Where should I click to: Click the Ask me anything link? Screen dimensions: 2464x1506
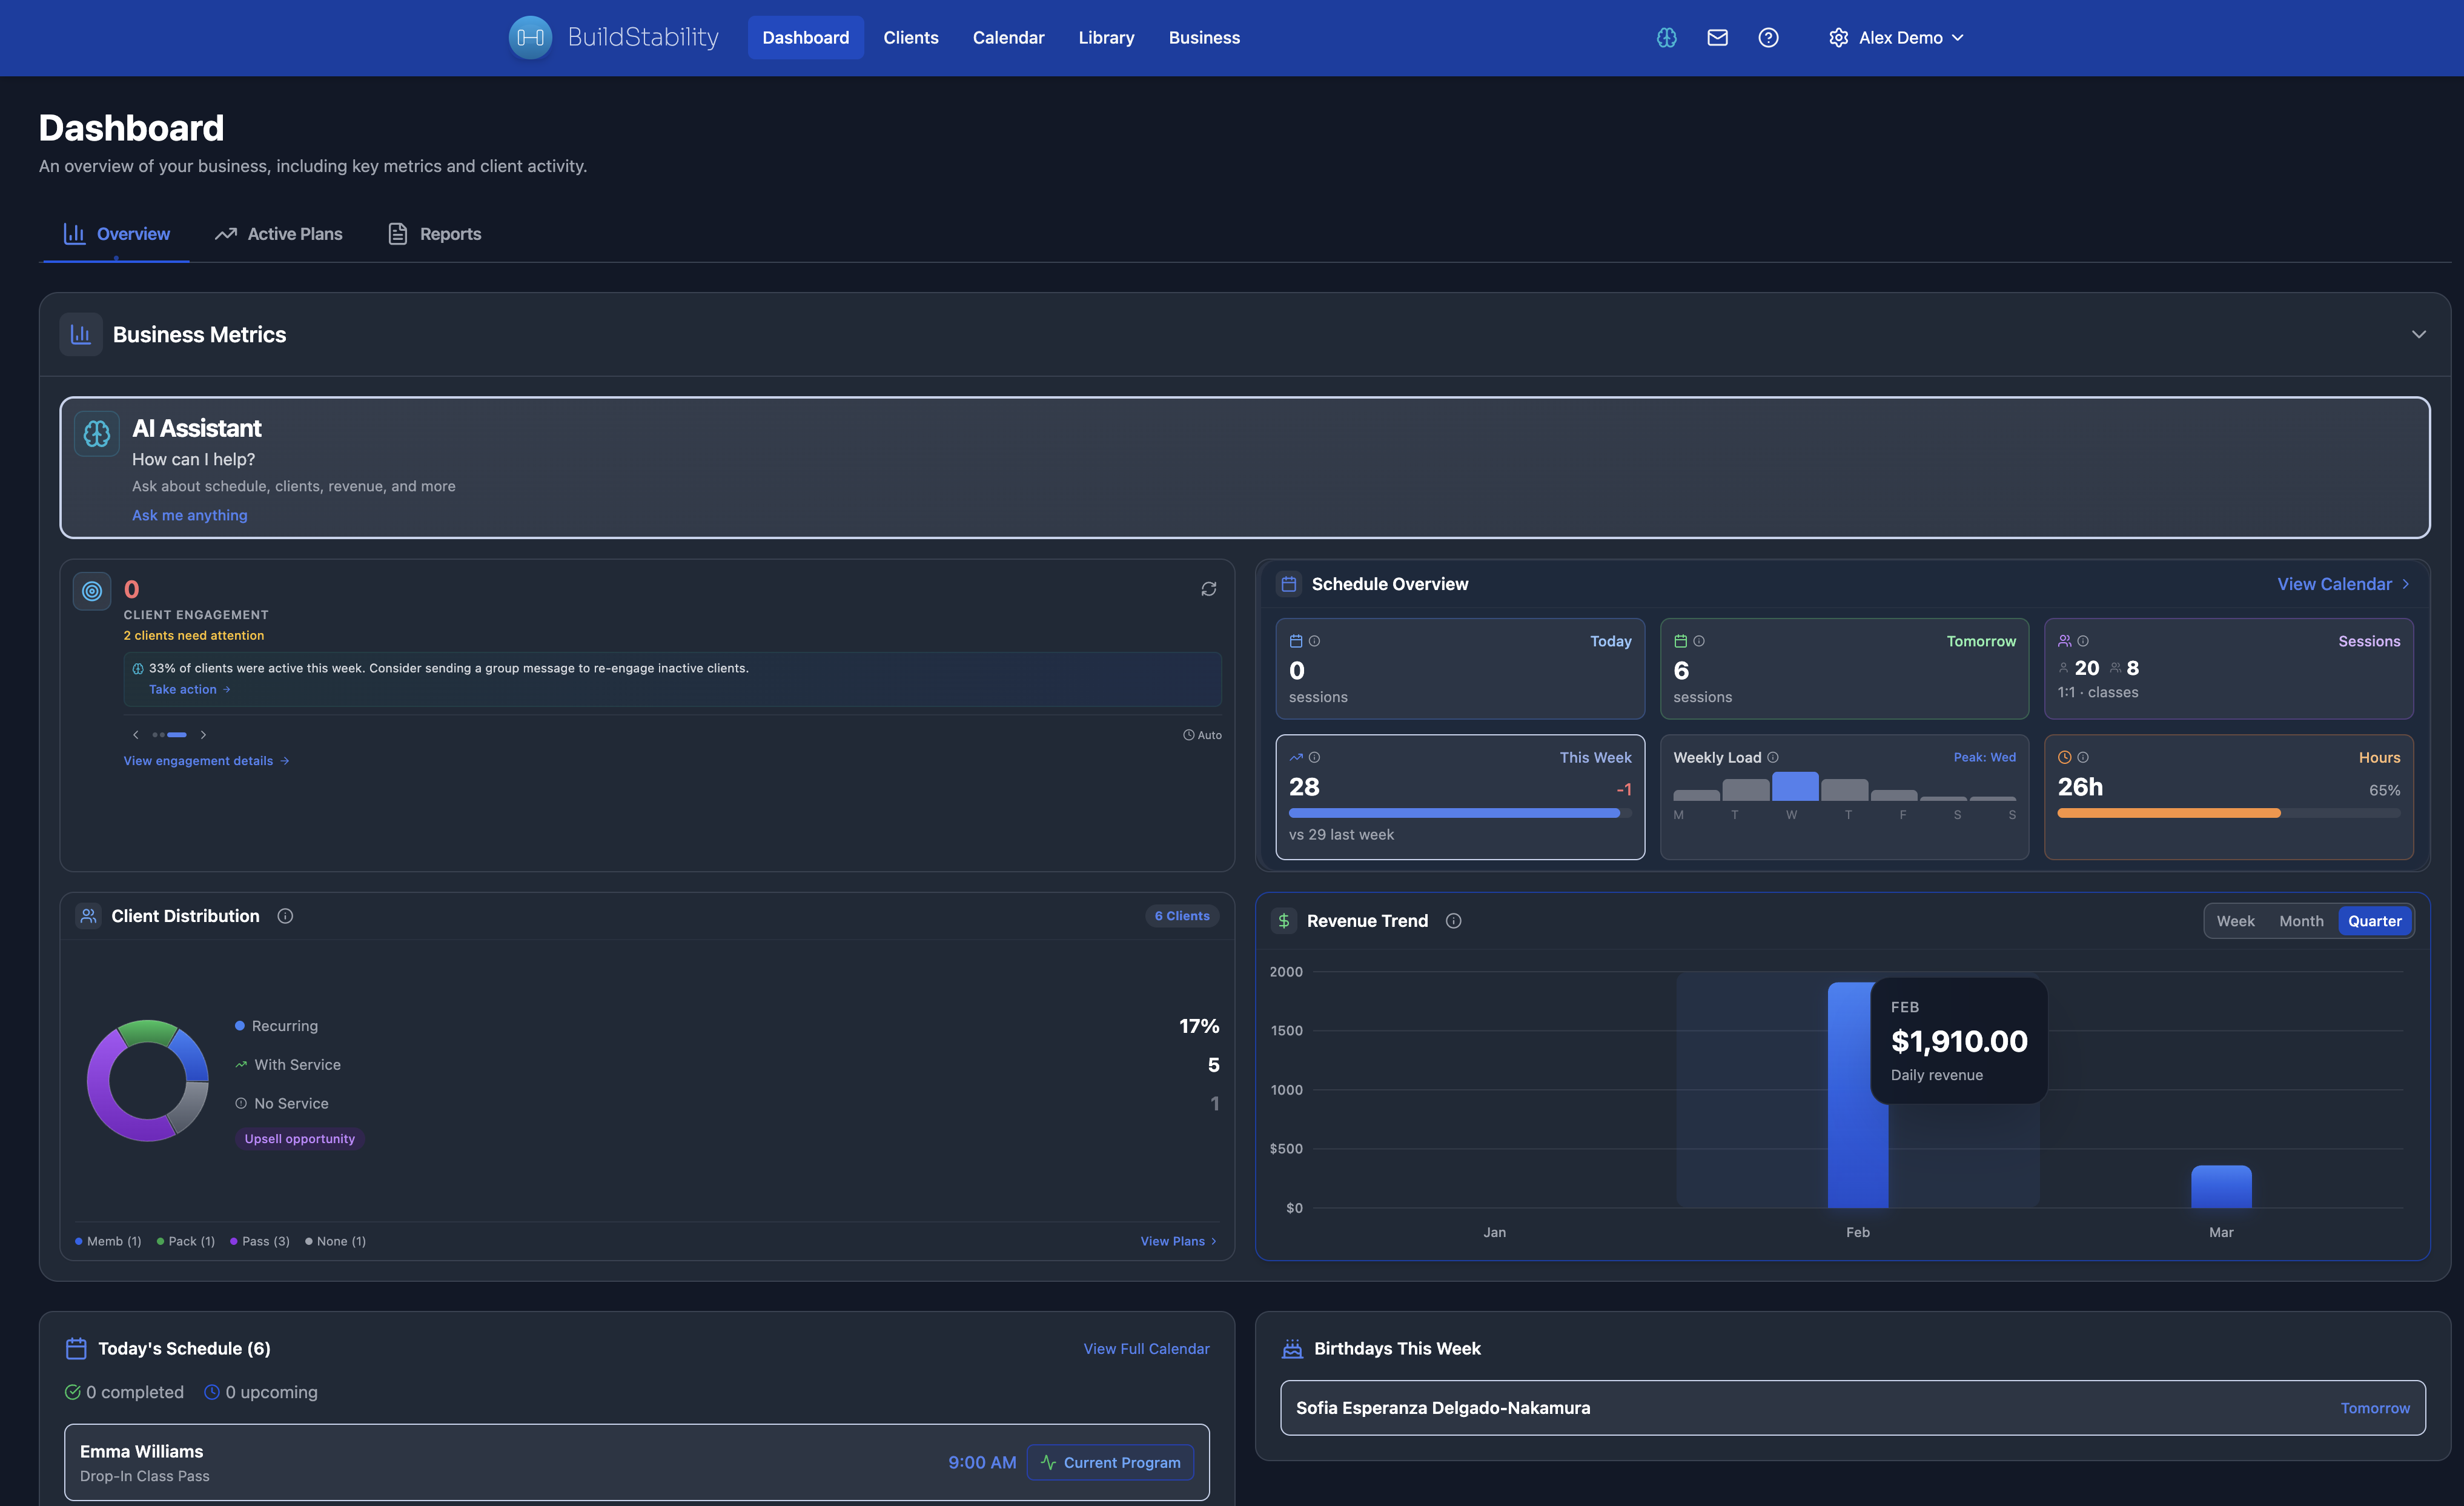pos(189,515)
